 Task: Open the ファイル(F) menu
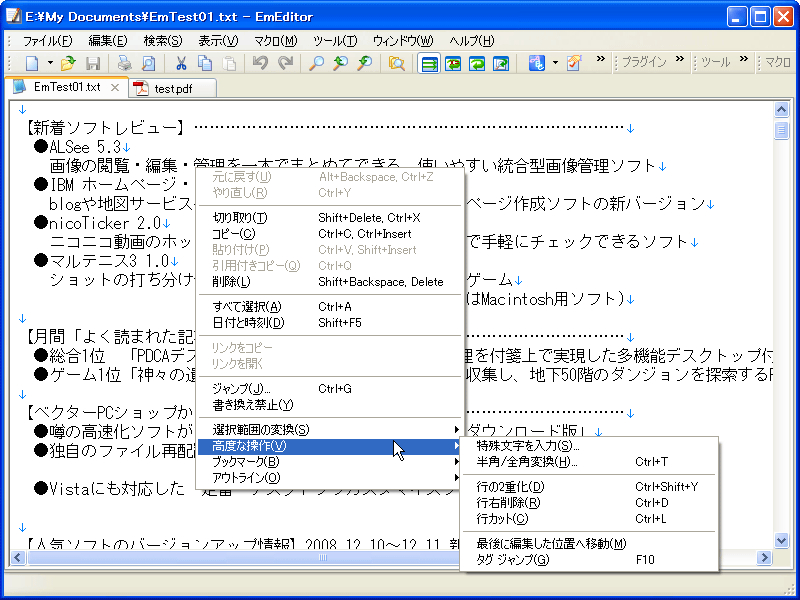pos(48,41)
